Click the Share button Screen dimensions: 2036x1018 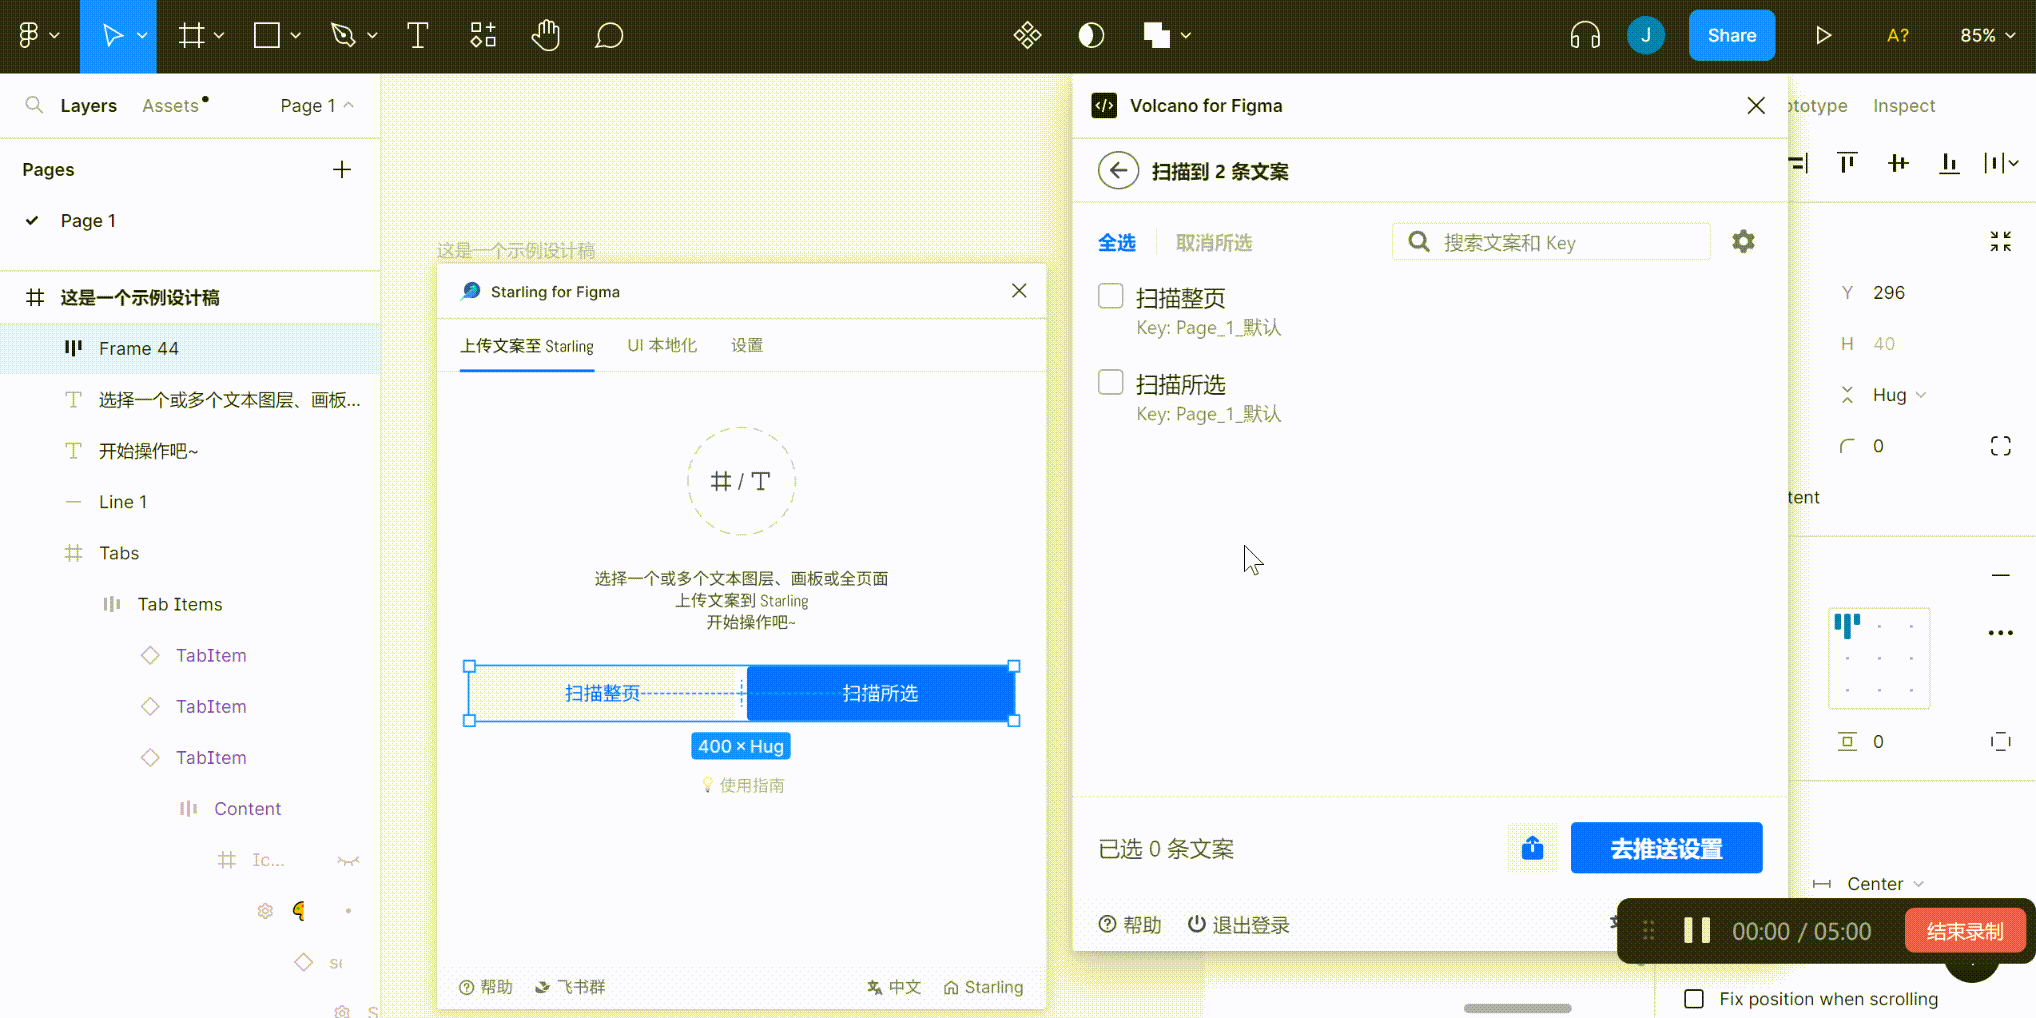coord(1731,36)
